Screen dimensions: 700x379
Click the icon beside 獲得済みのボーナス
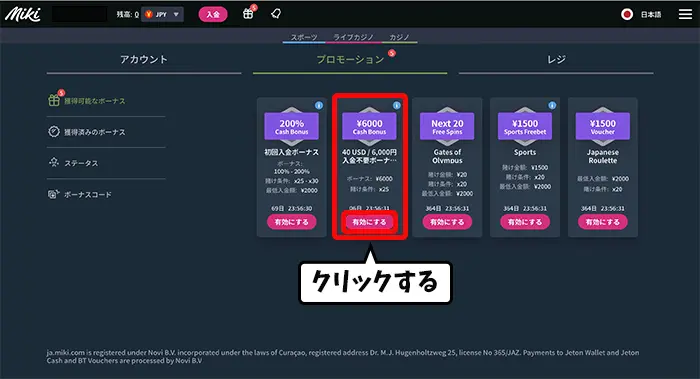tap(54, 132)
